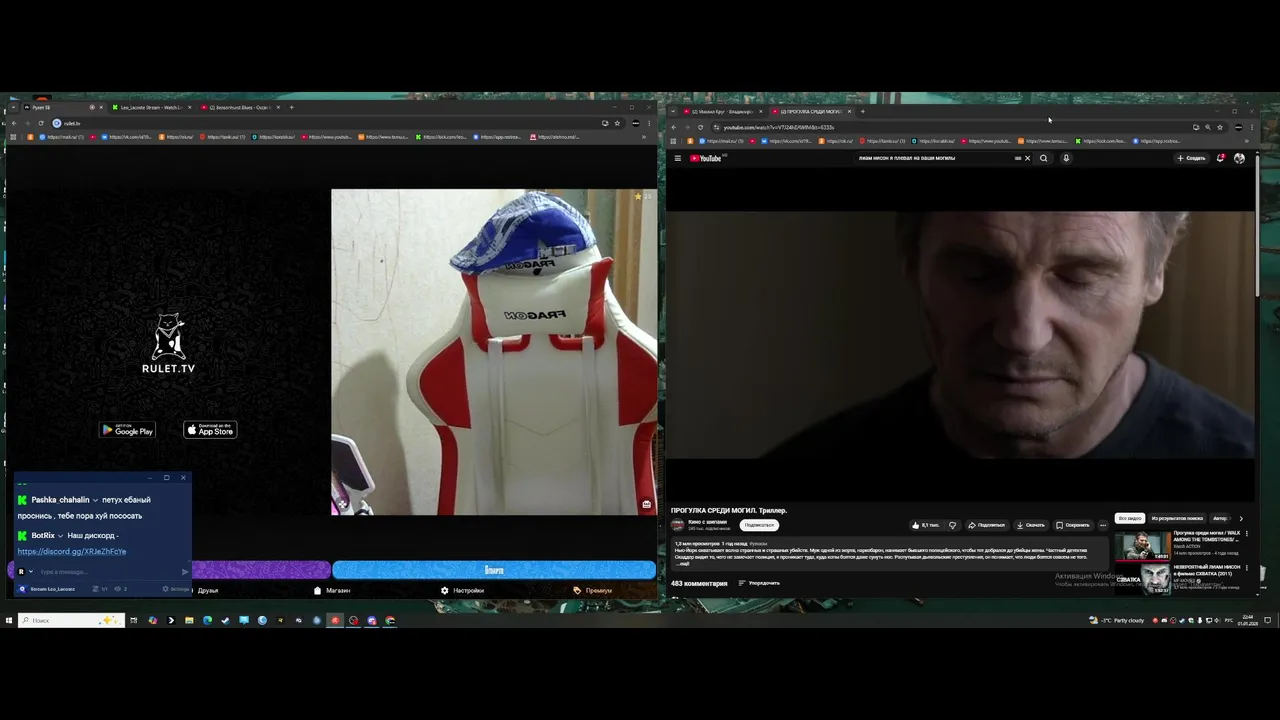Viewport: 1280px width, 720px height.
Task: Reload the YouTube browser page
Action: click(700, 127)
